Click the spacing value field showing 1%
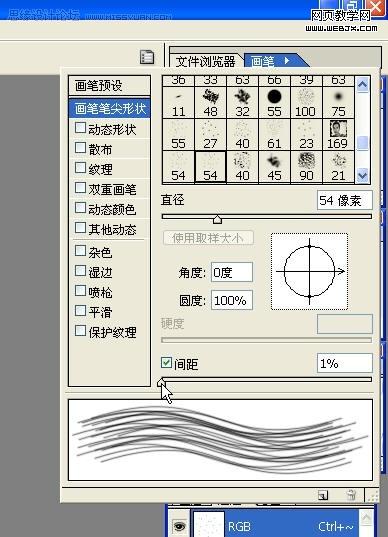The width and height of the screenshot is (388, 537). [345, 363]
